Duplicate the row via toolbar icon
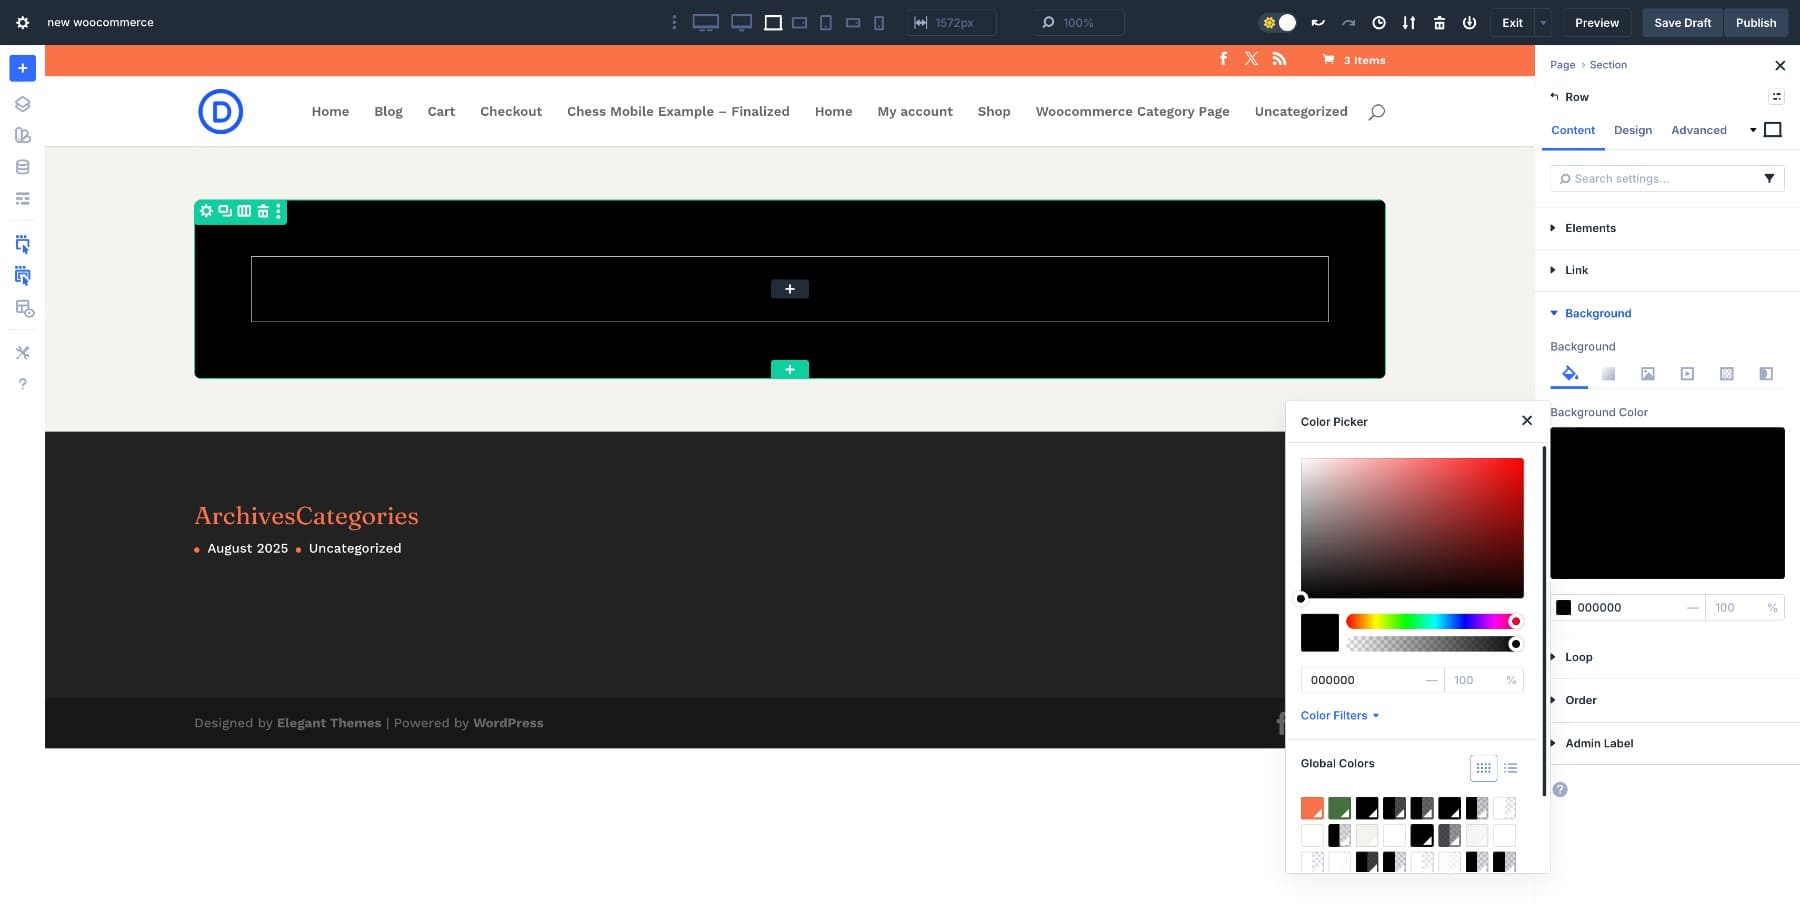The width and height of the screenshot is (1800, 918). click(224, 211)
